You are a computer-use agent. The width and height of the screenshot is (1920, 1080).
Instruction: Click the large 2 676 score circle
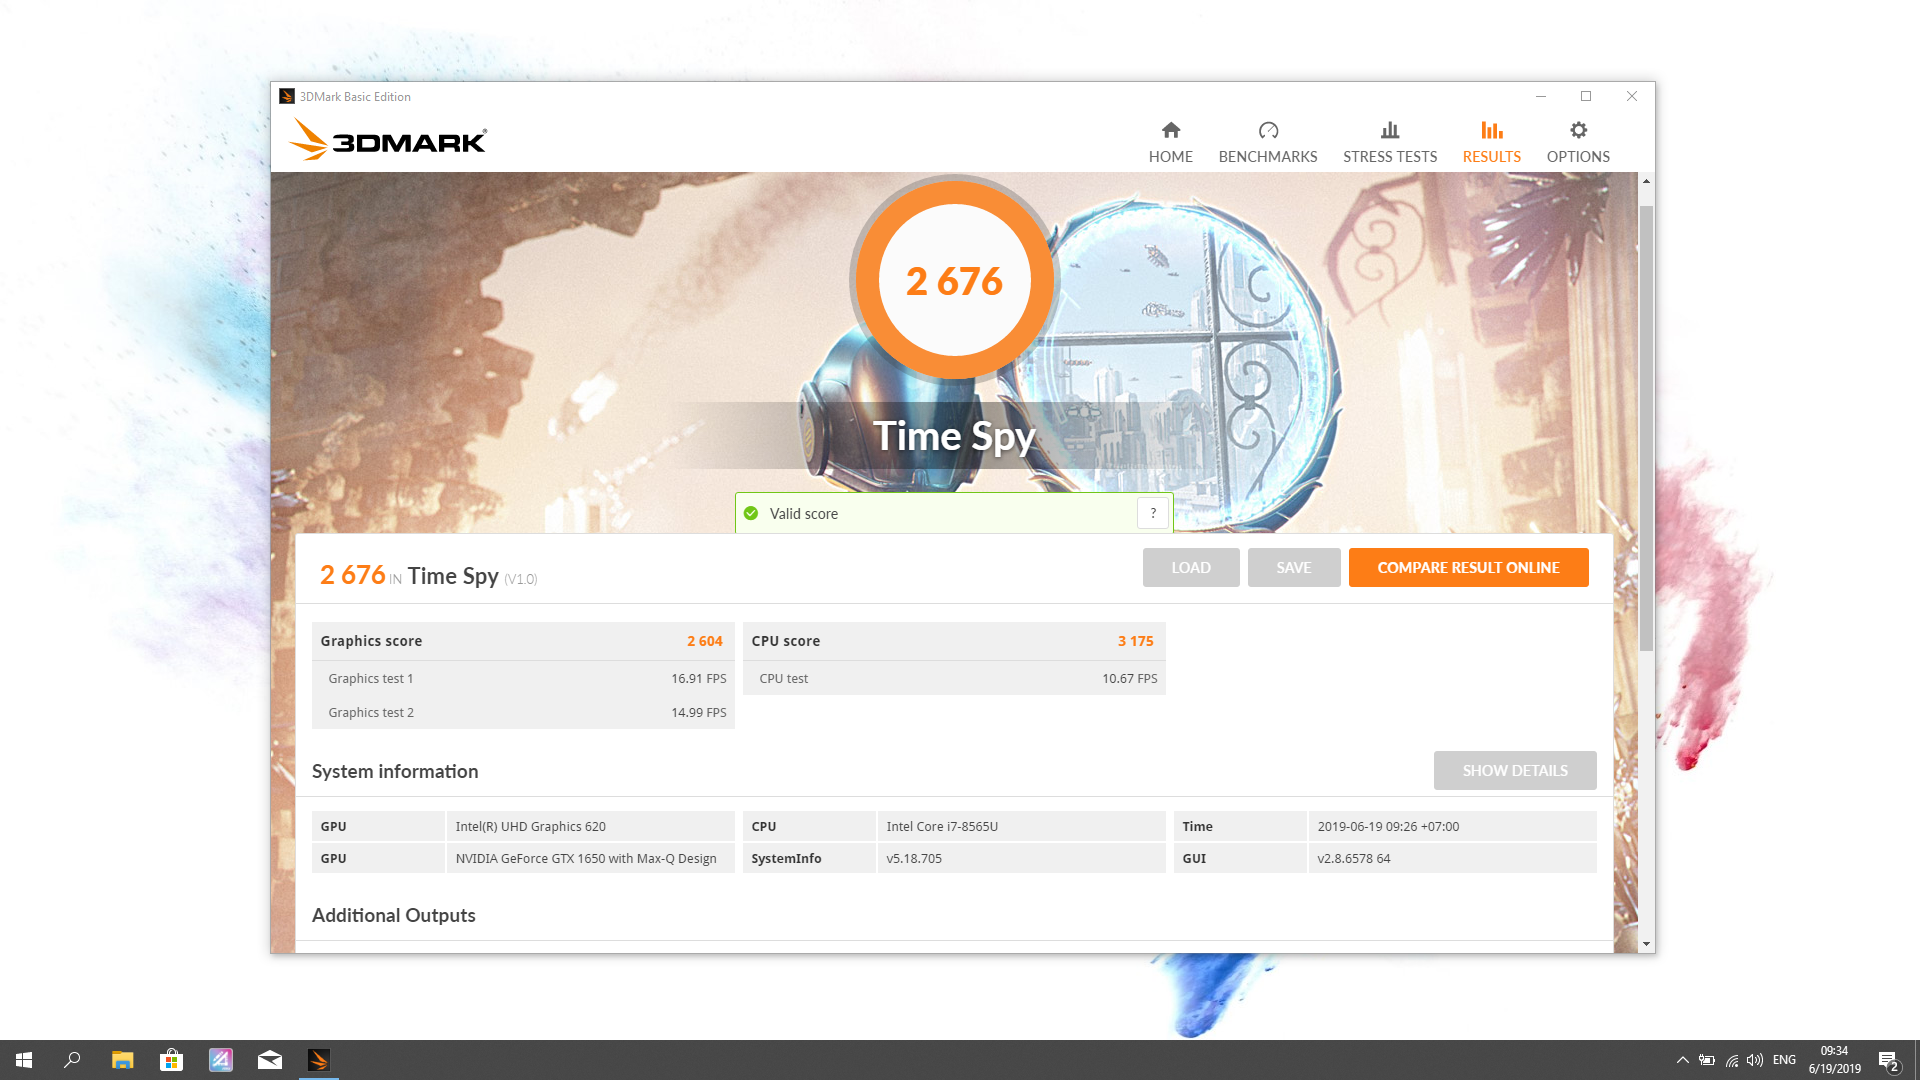click(954, 280)
